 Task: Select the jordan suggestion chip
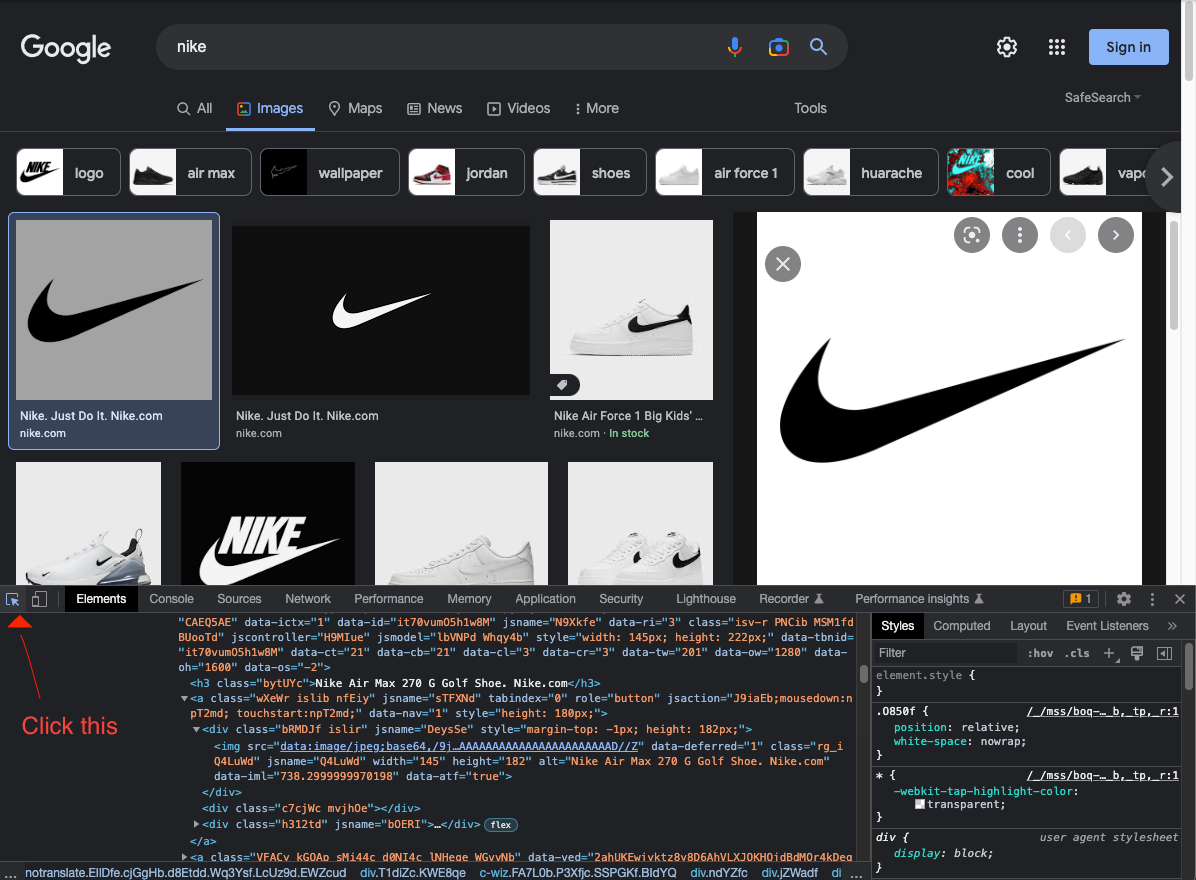pyautogui.click(x=467, y=172)
